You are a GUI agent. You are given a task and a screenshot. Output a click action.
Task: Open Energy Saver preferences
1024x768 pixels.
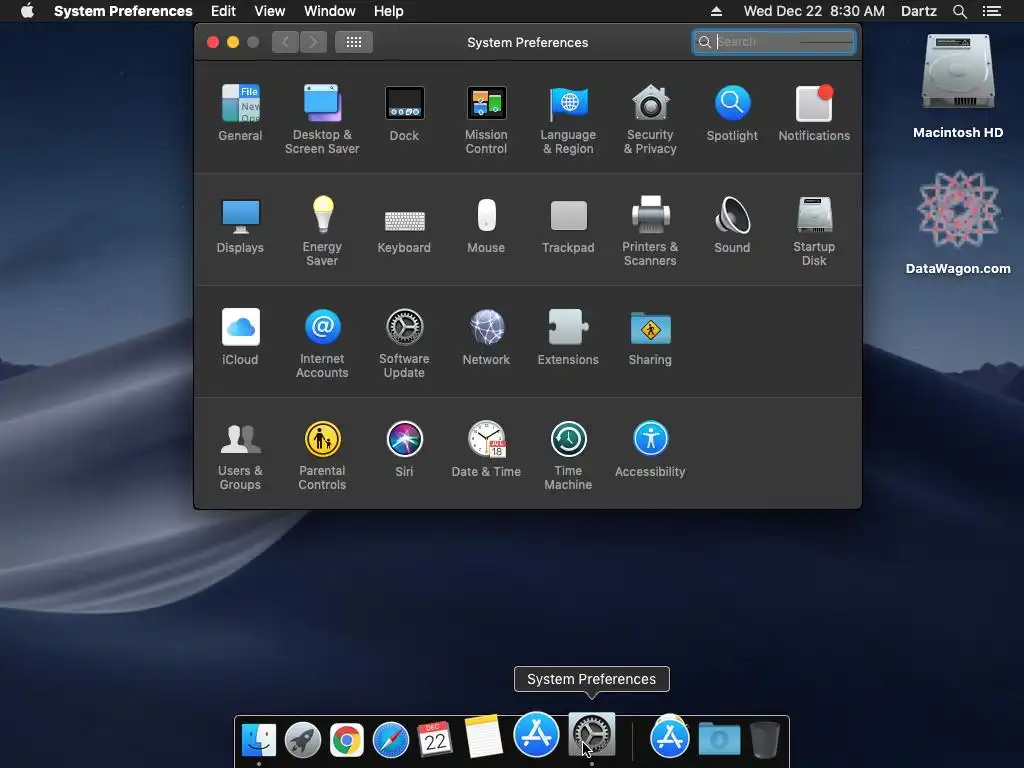[x=322, y=231]
